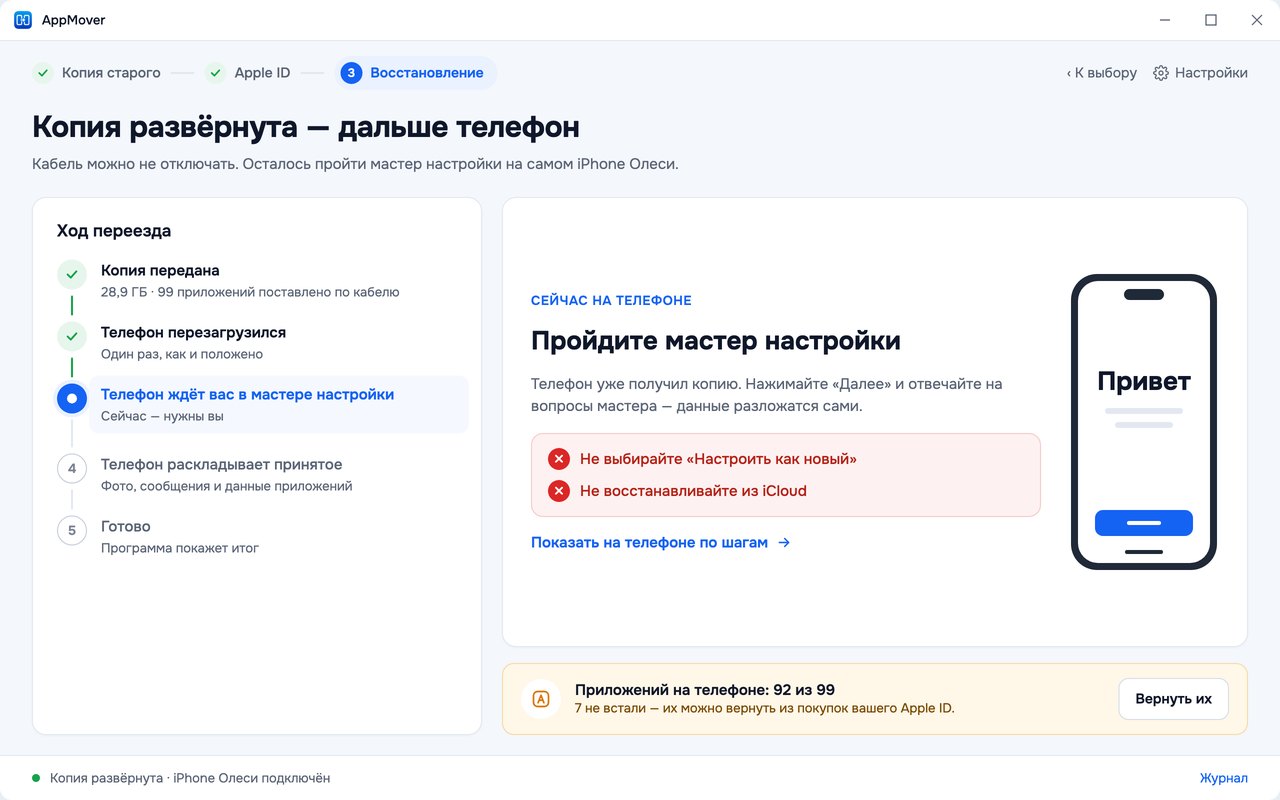
Task: Click the green checkmark beside «Копия старого»
Action: [43, 73]
